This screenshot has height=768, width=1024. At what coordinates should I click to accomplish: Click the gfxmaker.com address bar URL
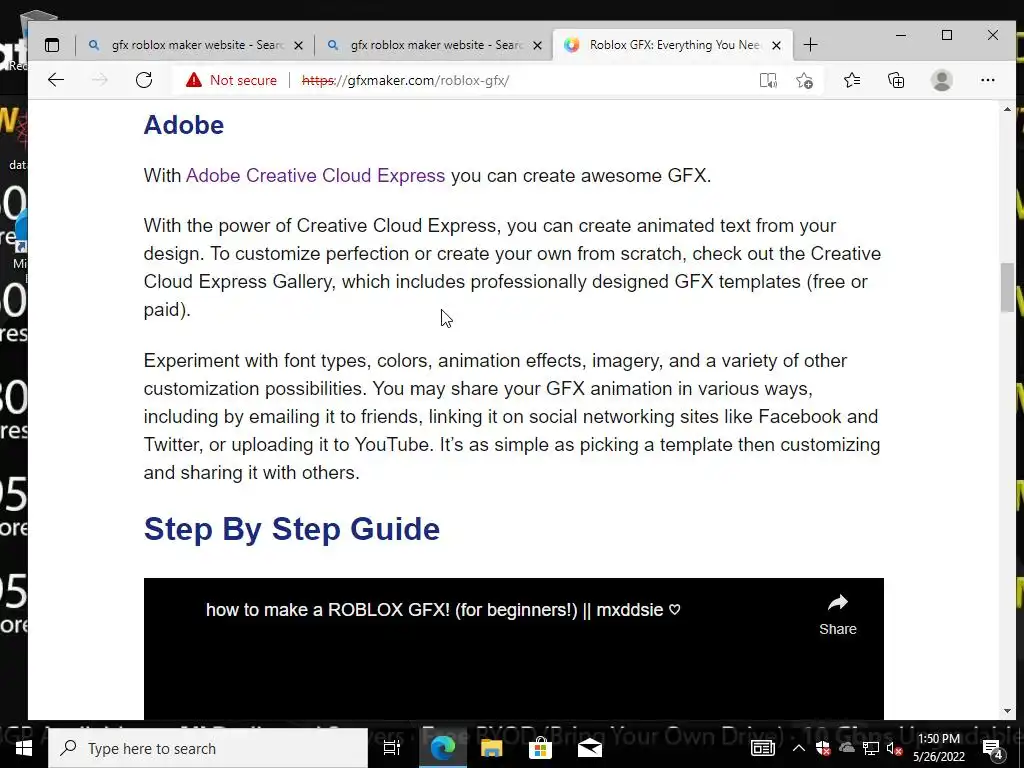[x=405, y=80]
